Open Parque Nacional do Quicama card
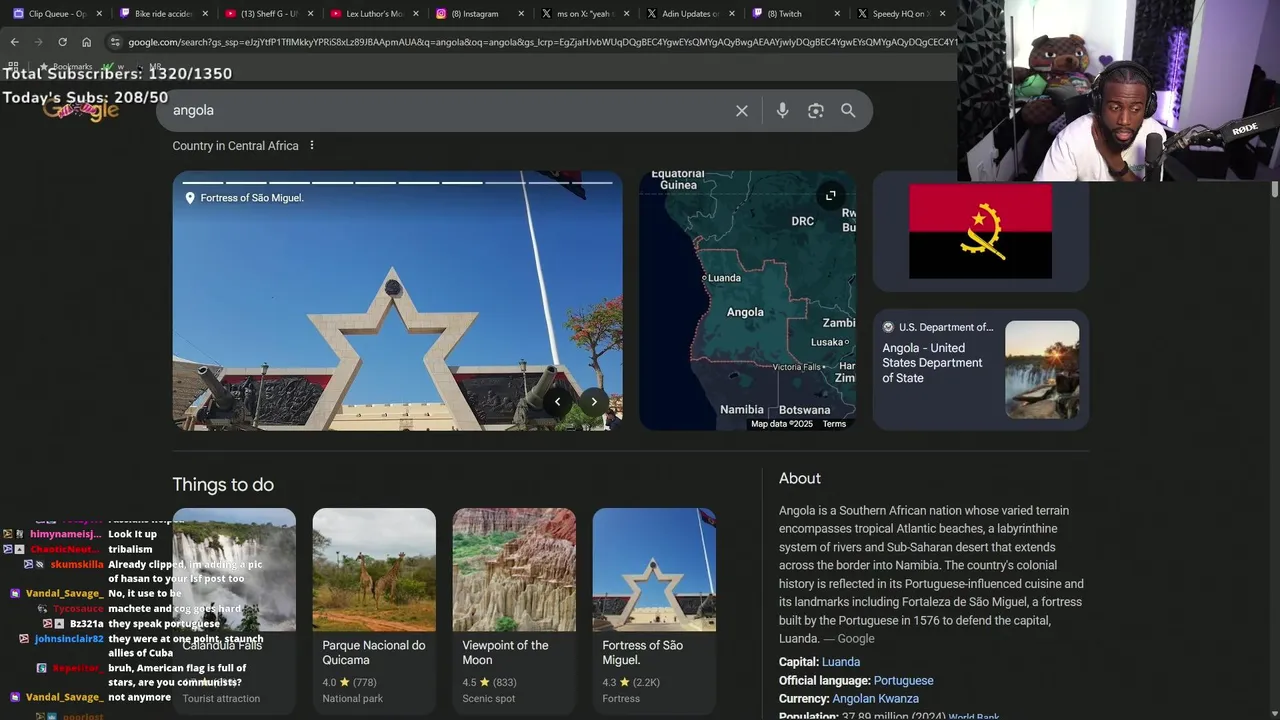Image resolution: width=1280 pixels, height=720 pixels. pos(374,611)
